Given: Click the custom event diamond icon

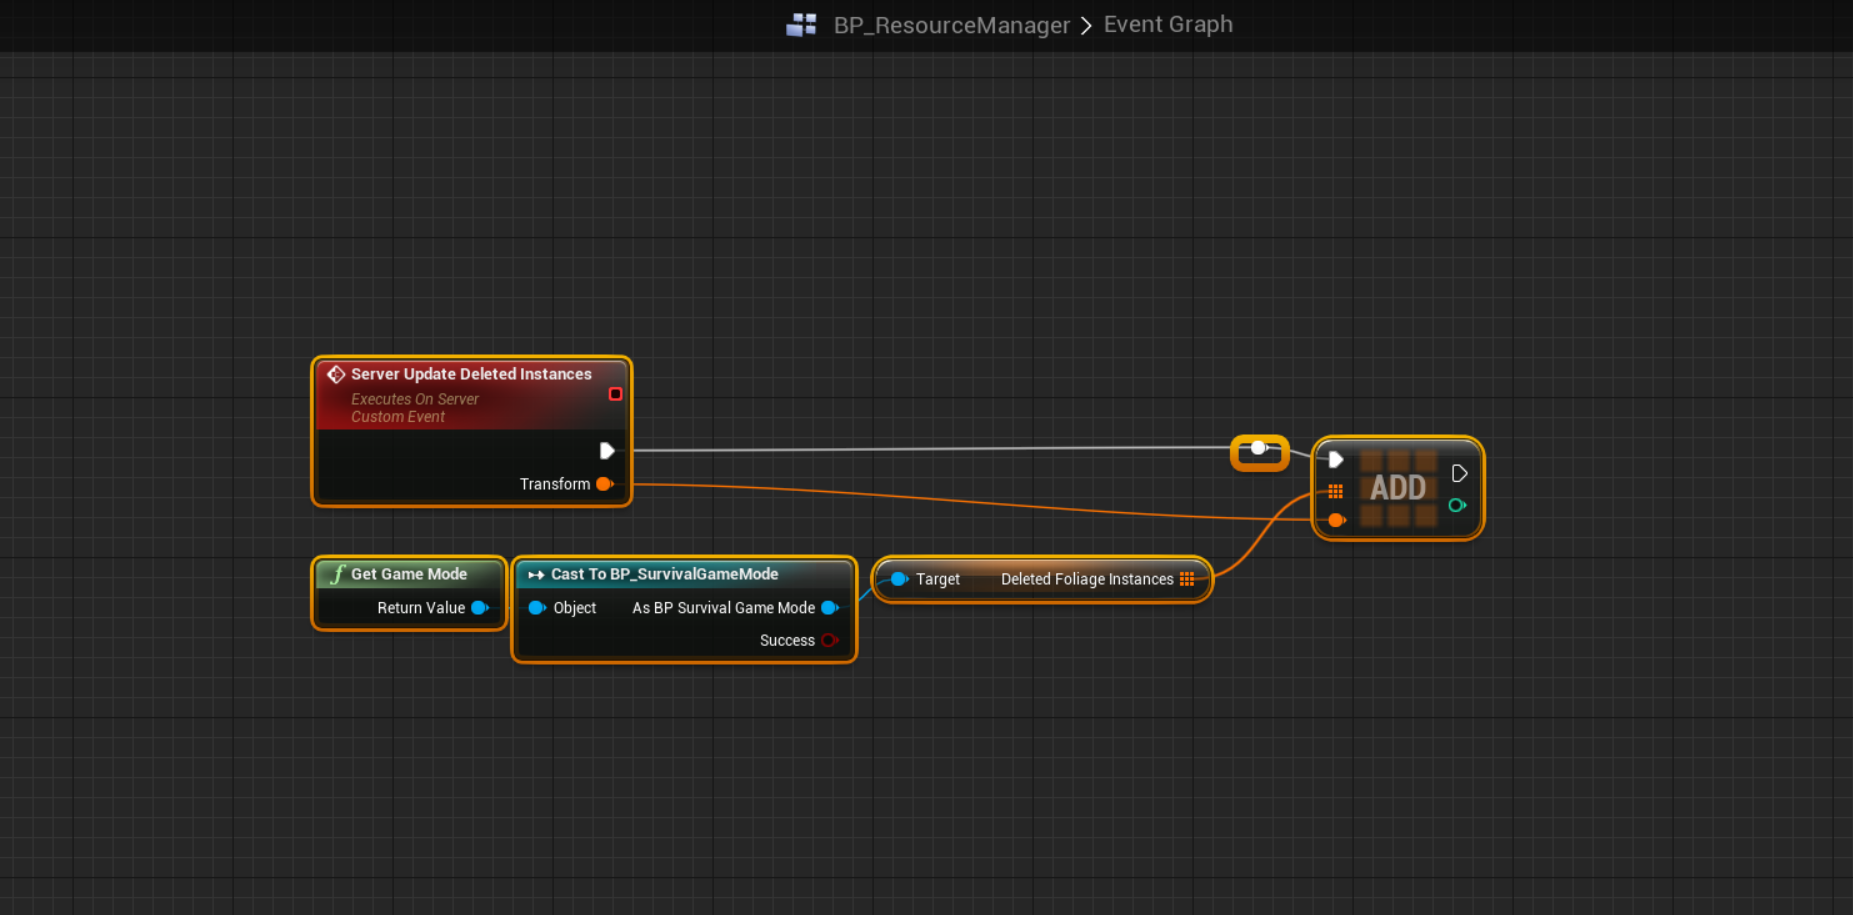Looking at the screenshot, I should [x=336, y=374].
